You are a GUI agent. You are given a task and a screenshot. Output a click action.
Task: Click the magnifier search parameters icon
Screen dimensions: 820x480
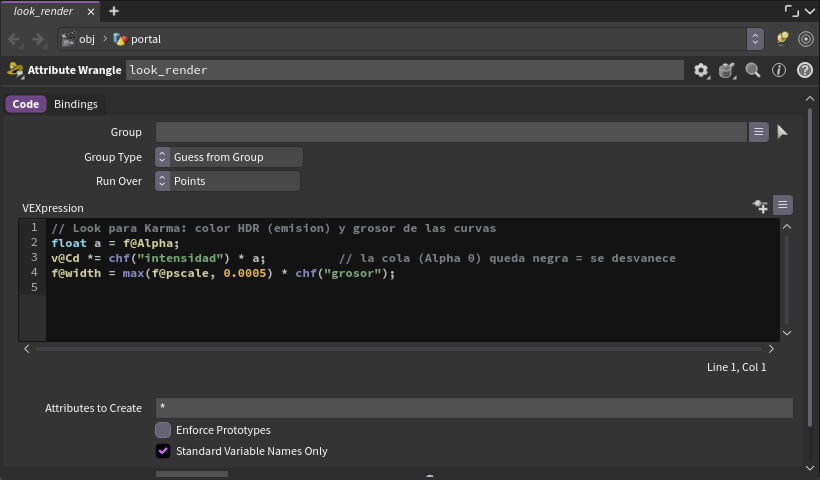(x=753, y=70)
